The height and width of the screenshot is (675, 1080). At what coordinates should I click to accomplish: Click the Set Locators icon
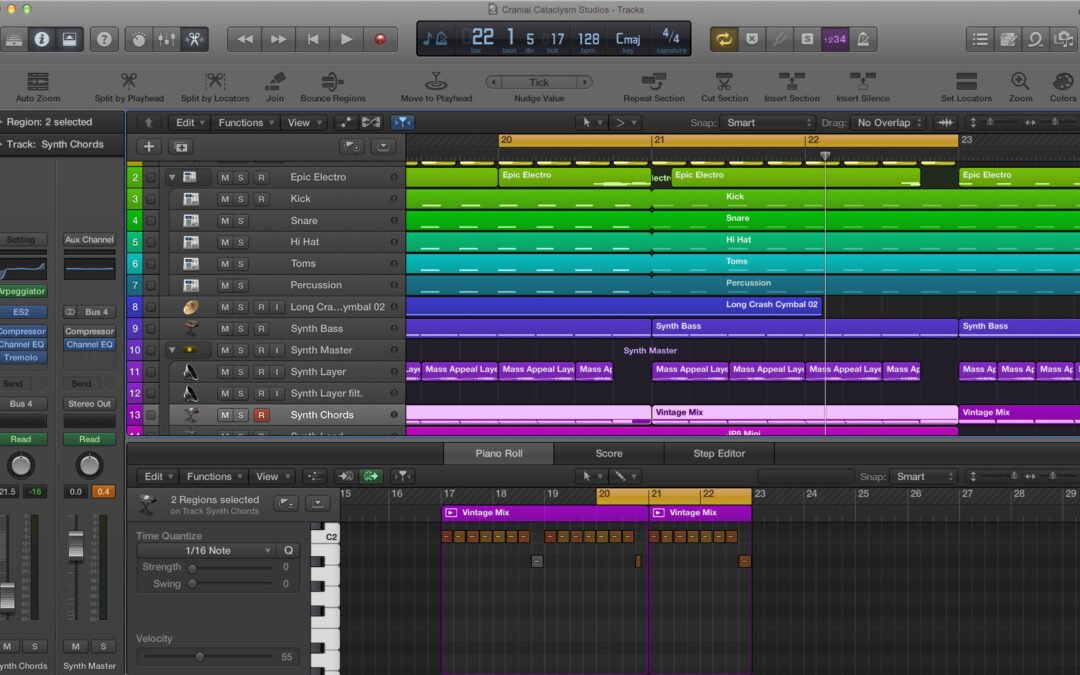[966, 82]
